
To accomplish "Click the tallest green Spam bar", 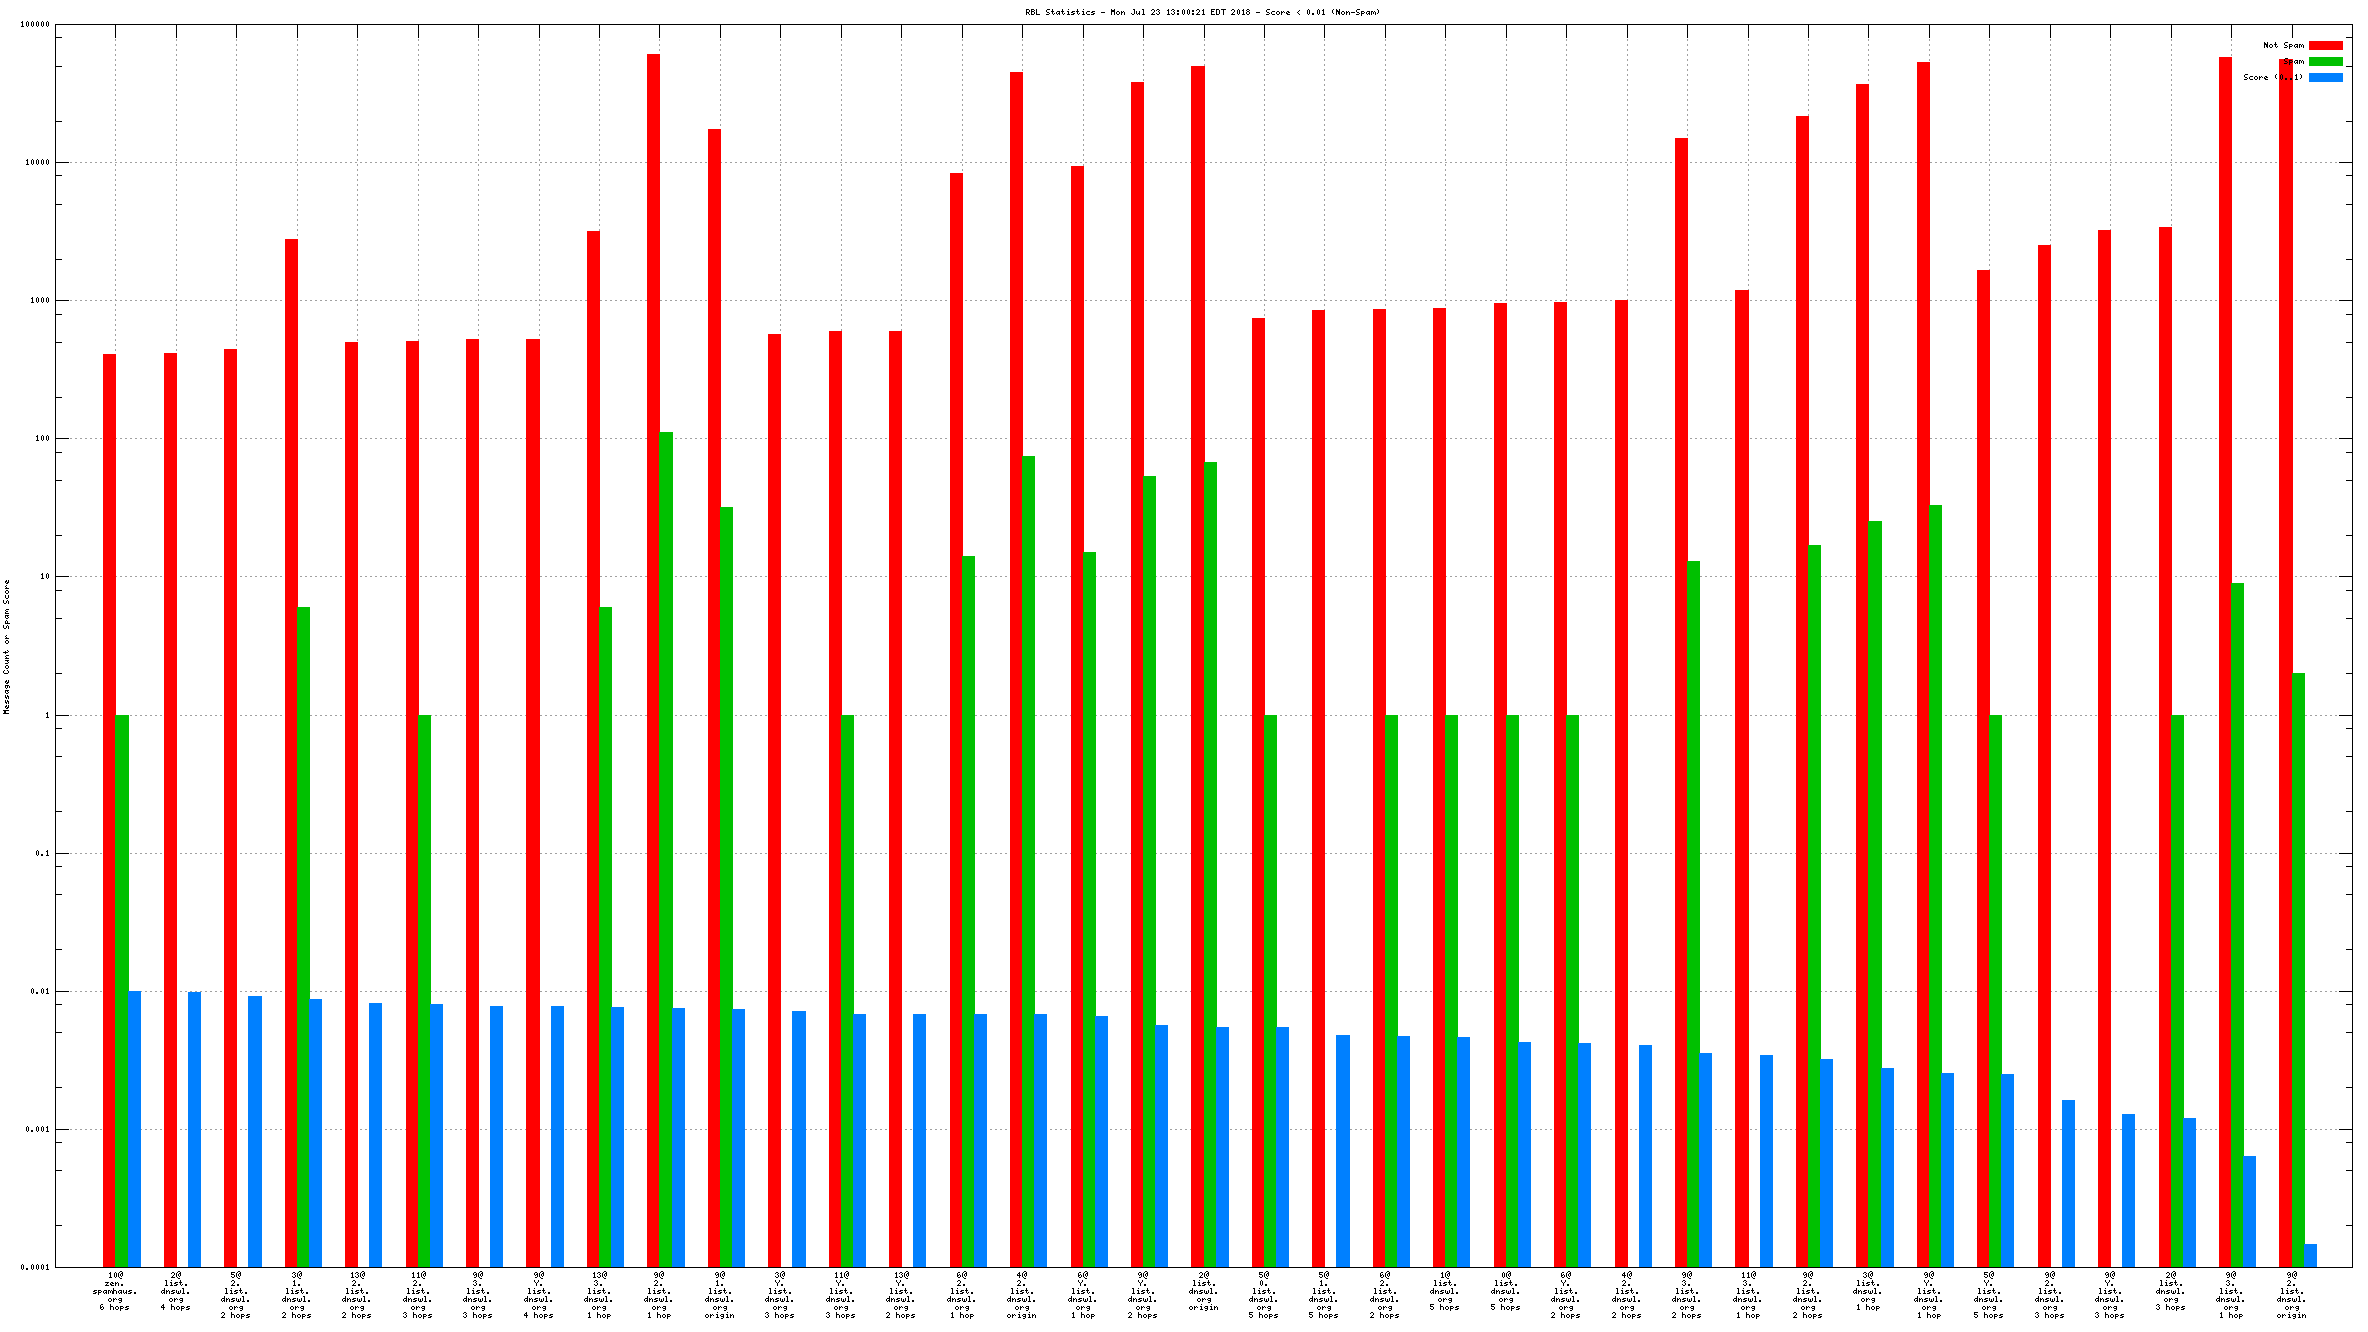I will tap(666, 850).
